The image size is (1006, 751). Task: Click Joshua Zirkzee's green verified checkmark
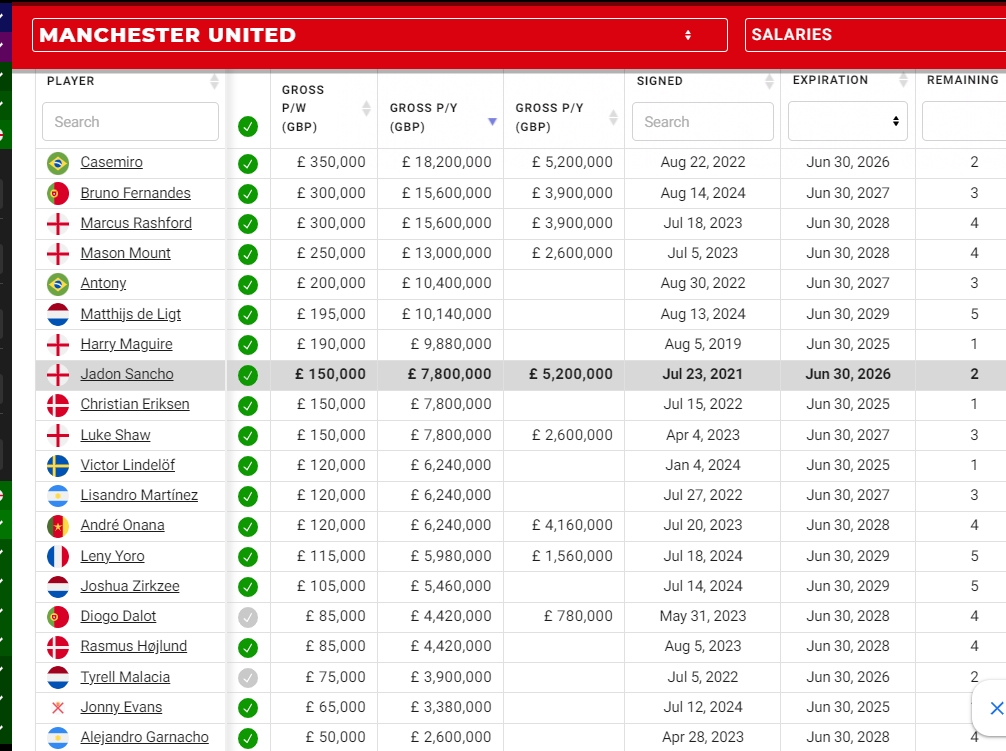point(248,587)
